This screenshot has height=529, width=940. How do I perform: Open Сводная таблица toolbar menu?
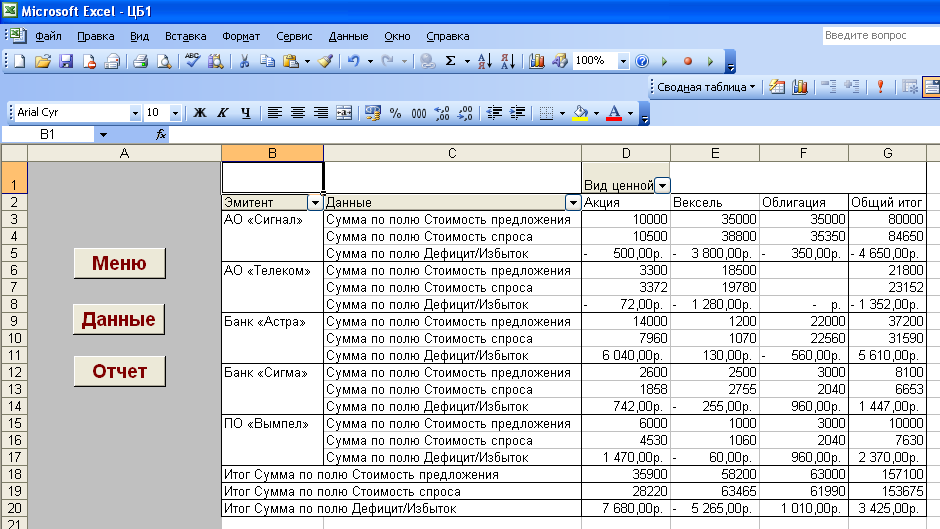click(706, 87)
